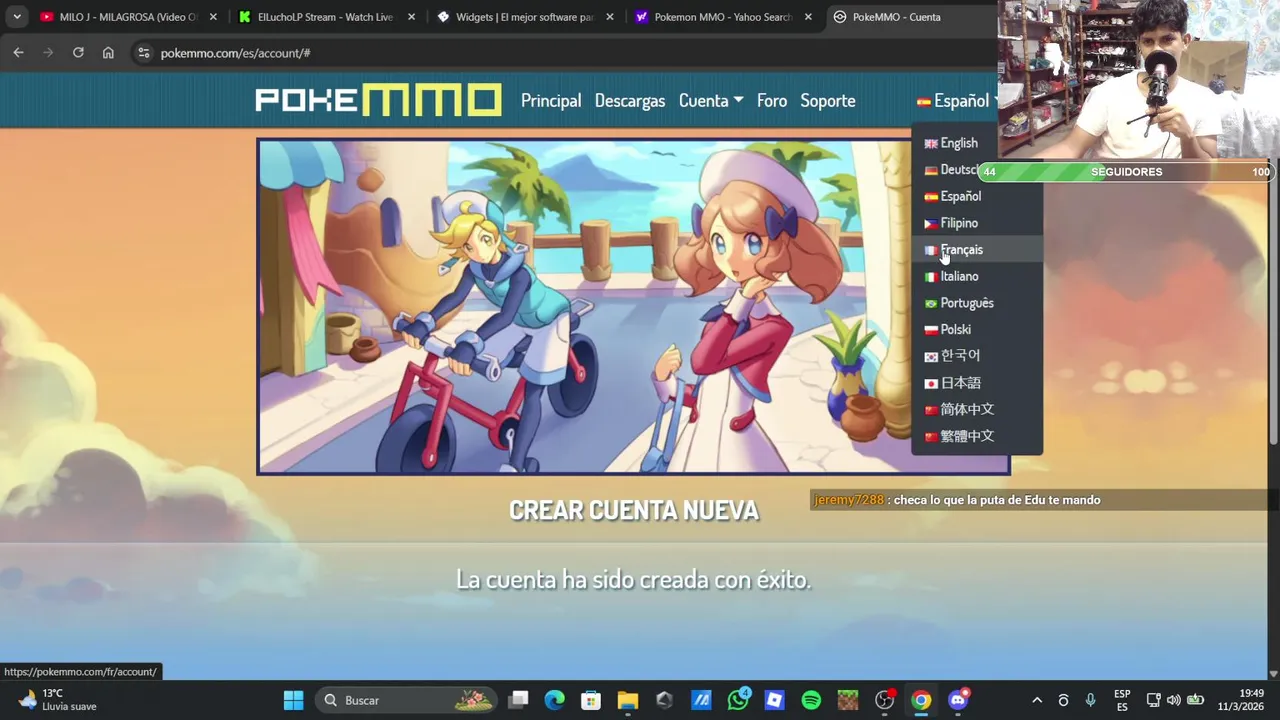Open Task View from the taskbar

tap(518, 700)
